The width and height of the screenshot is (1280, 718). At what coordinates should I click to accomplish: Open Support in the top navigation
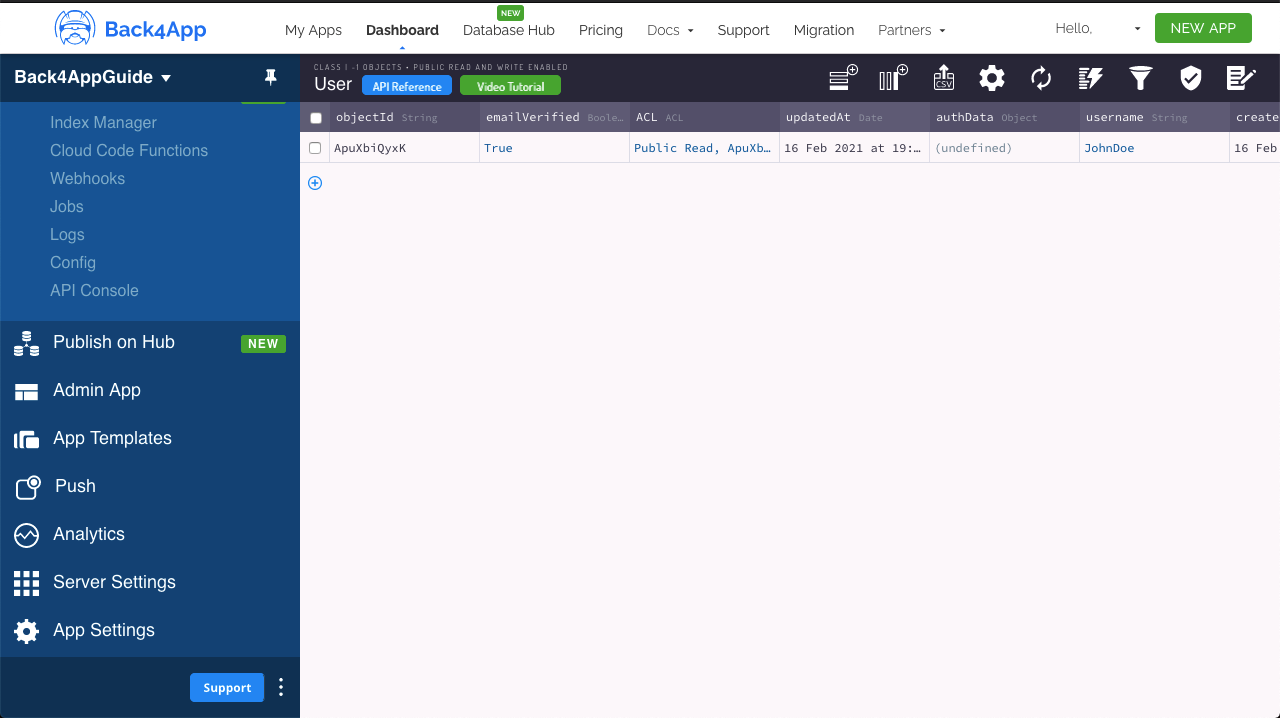coord(743,30)
